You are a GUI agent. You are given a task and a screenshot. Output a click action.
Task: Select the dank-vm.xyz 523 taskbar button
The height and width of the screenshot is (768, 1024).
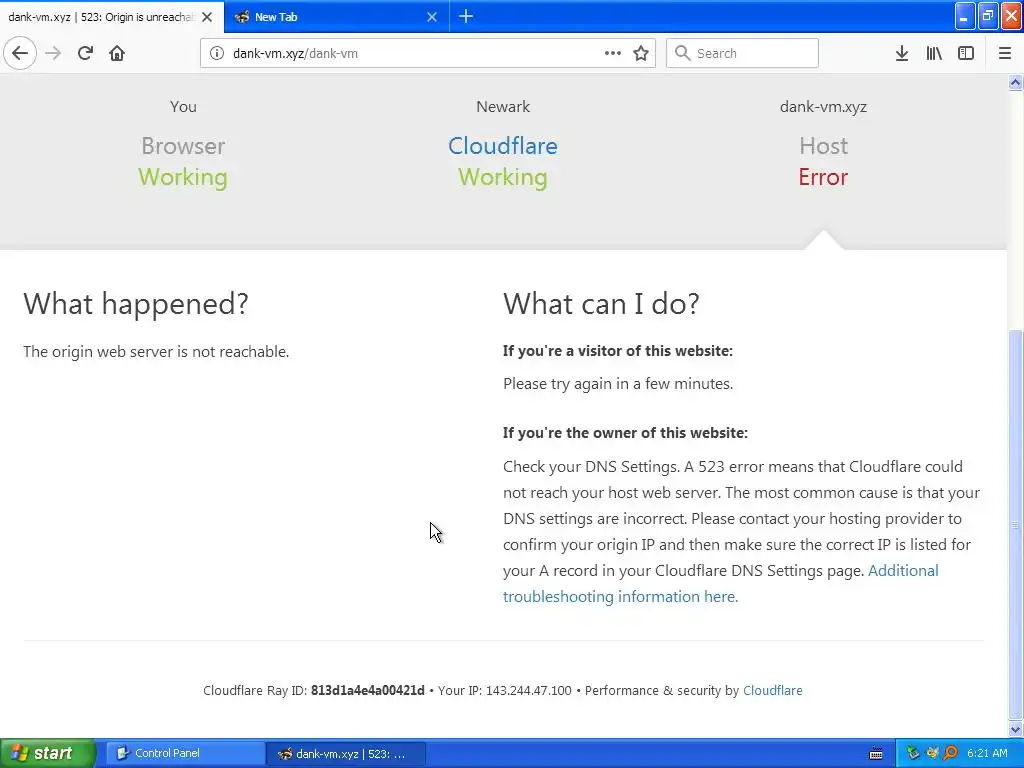(346, 754)
